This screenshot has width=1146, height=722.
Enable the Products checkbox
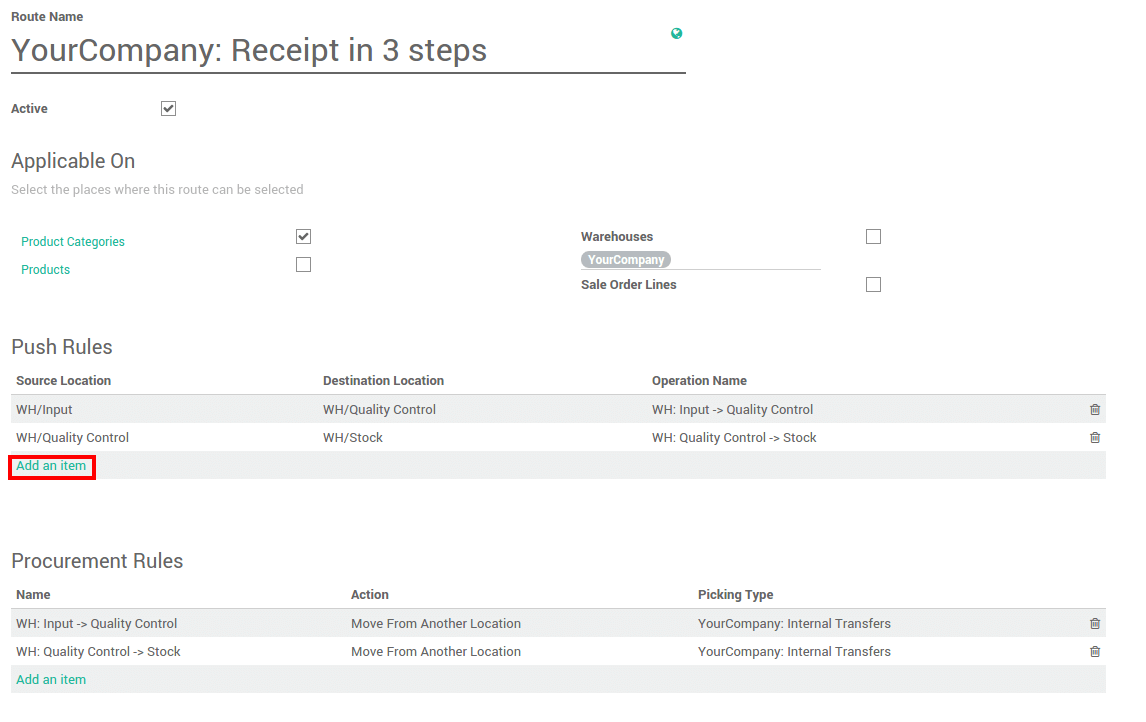[x=303, y=264]
